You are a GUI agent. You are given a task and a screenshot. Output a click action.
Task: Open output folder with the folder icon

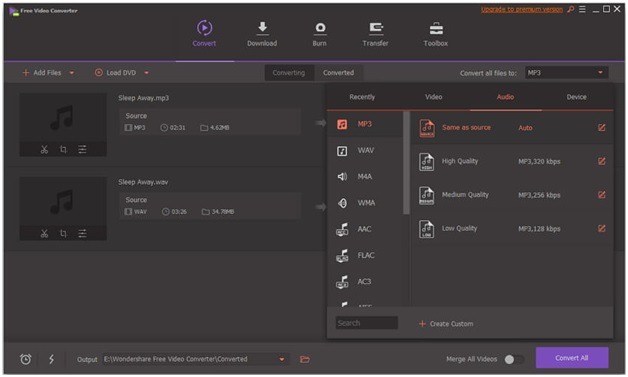coord(305,359)
